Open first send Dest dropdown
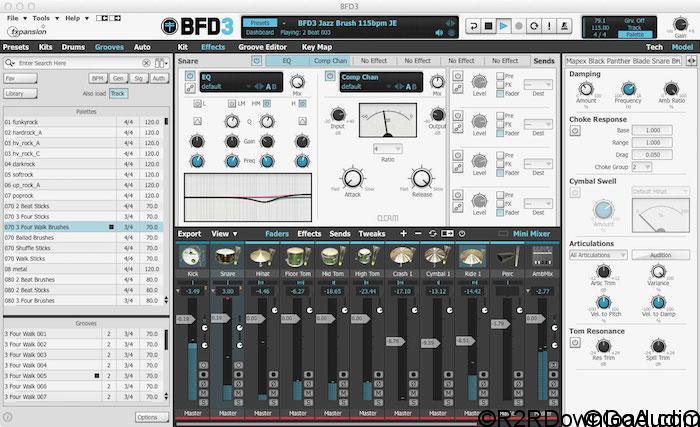The width and height of the screenshot is (700, 427). coord(538,84)
